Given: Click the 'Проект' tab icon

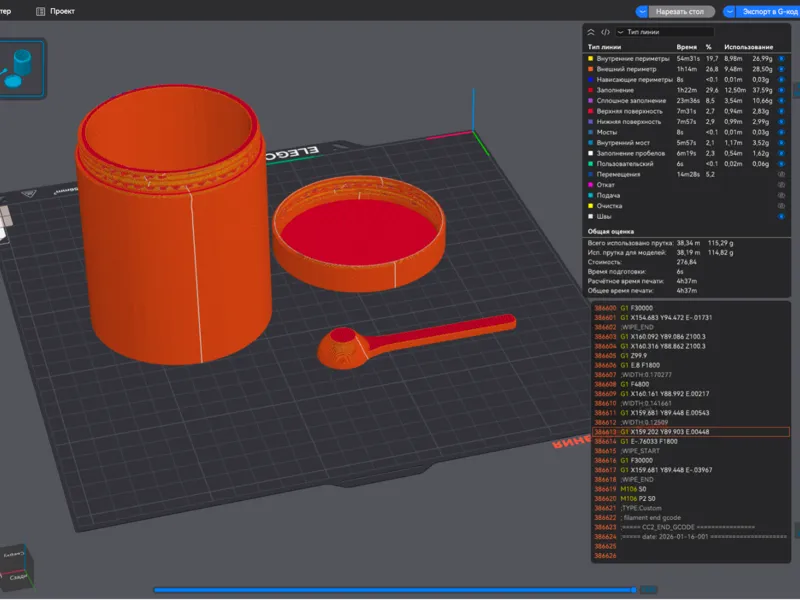Looking at the screenshot, I should pos(40,11).
